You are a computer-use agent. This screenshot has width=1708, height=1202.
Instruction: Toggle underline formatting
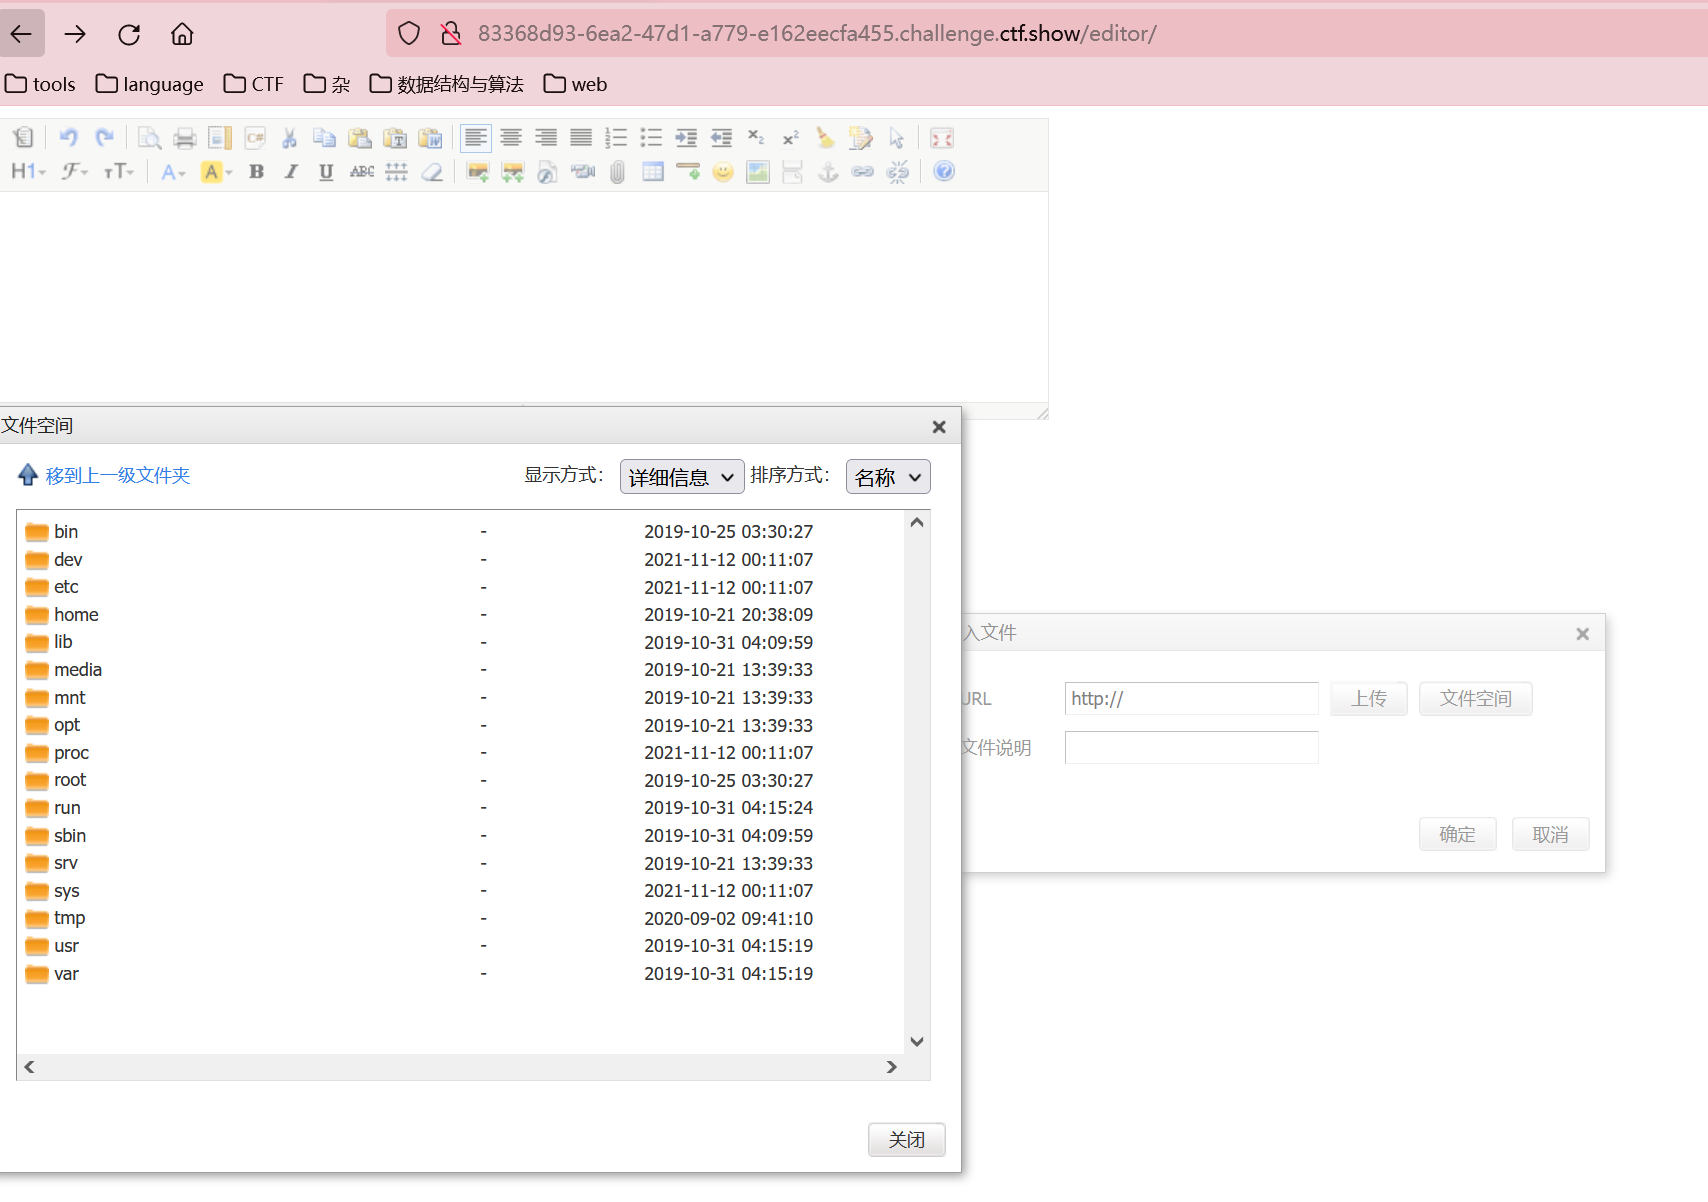pos(326,172)
